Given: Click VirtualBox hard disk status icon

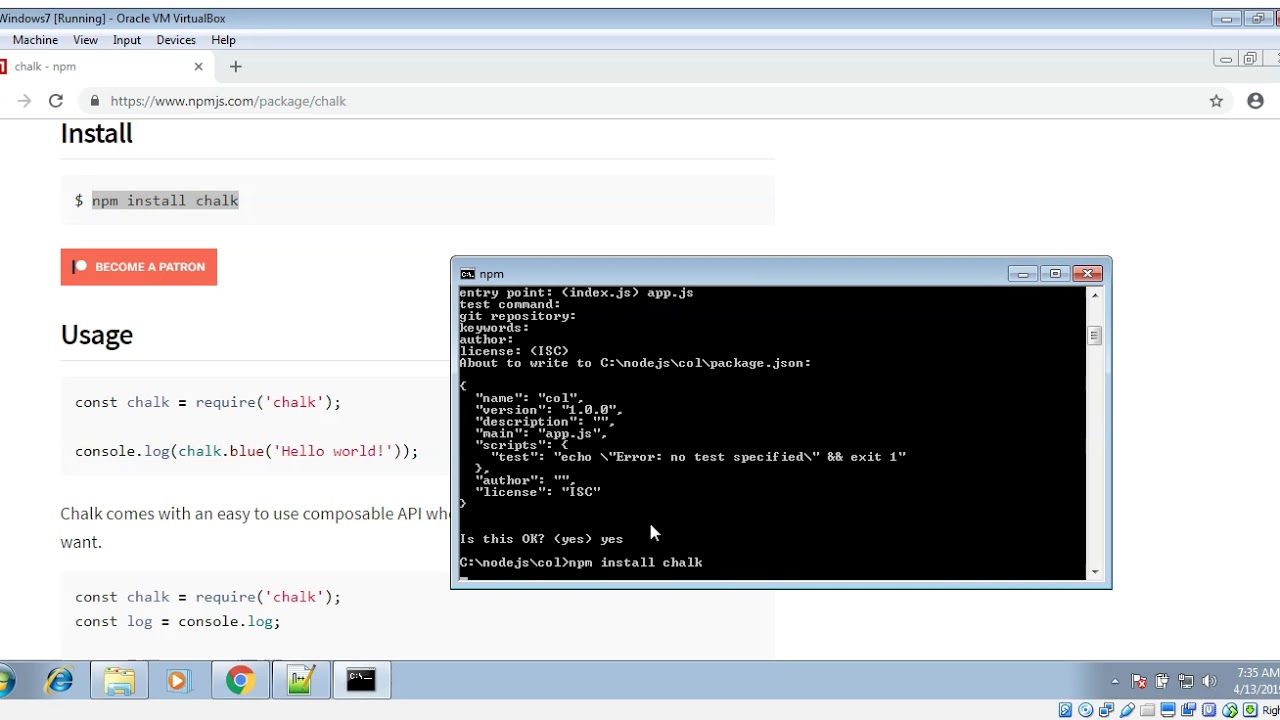Looking at the screenshot, I should (1065, 710).
